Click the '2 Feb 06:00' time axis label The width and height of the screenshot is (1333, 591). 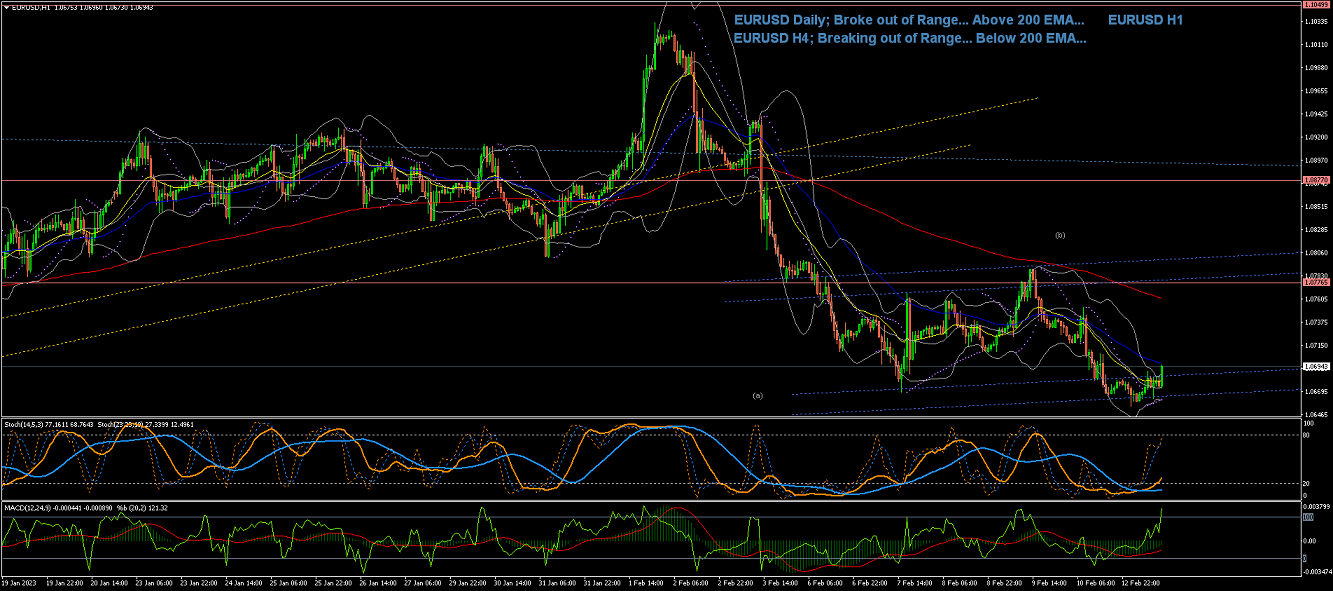click(x=692, y=582)
